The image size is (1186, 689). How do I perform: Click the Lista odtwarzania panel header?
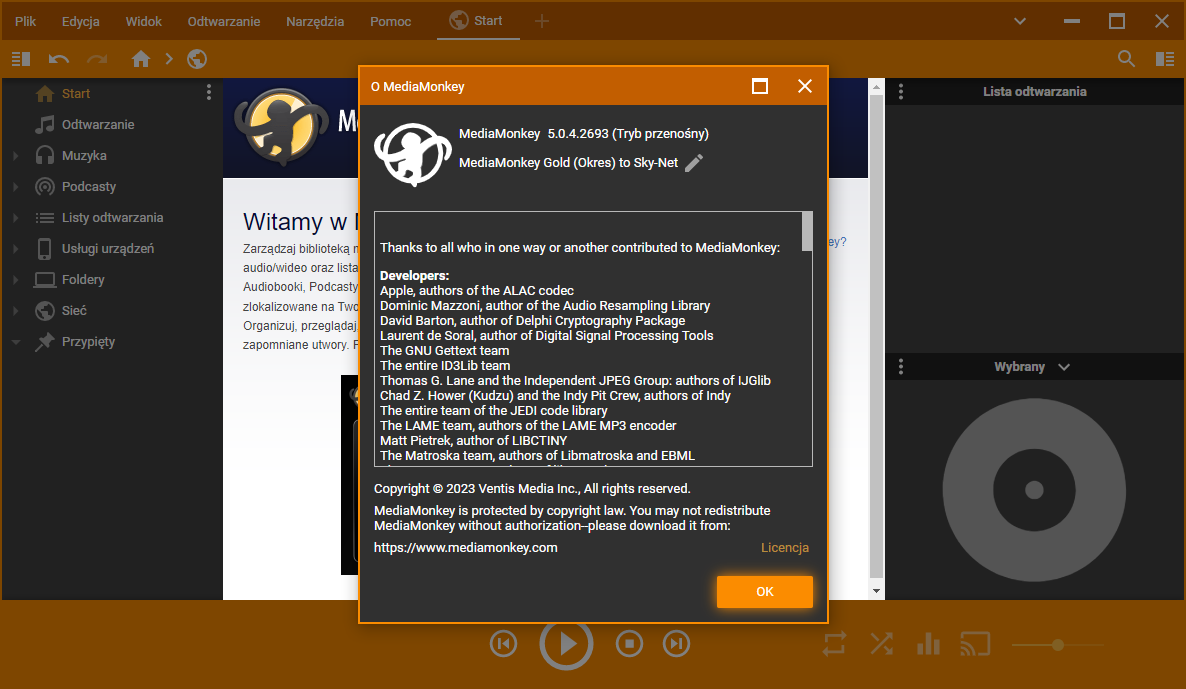pyautogui.click(x=1035, y=92)
